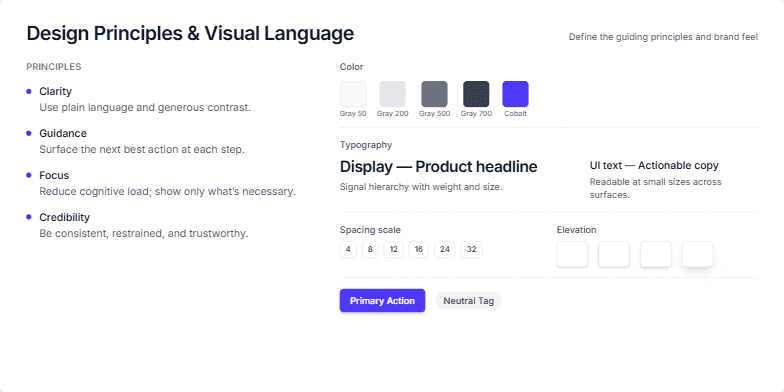
Task: Click the Credibility principle heading
Action: 64,218
